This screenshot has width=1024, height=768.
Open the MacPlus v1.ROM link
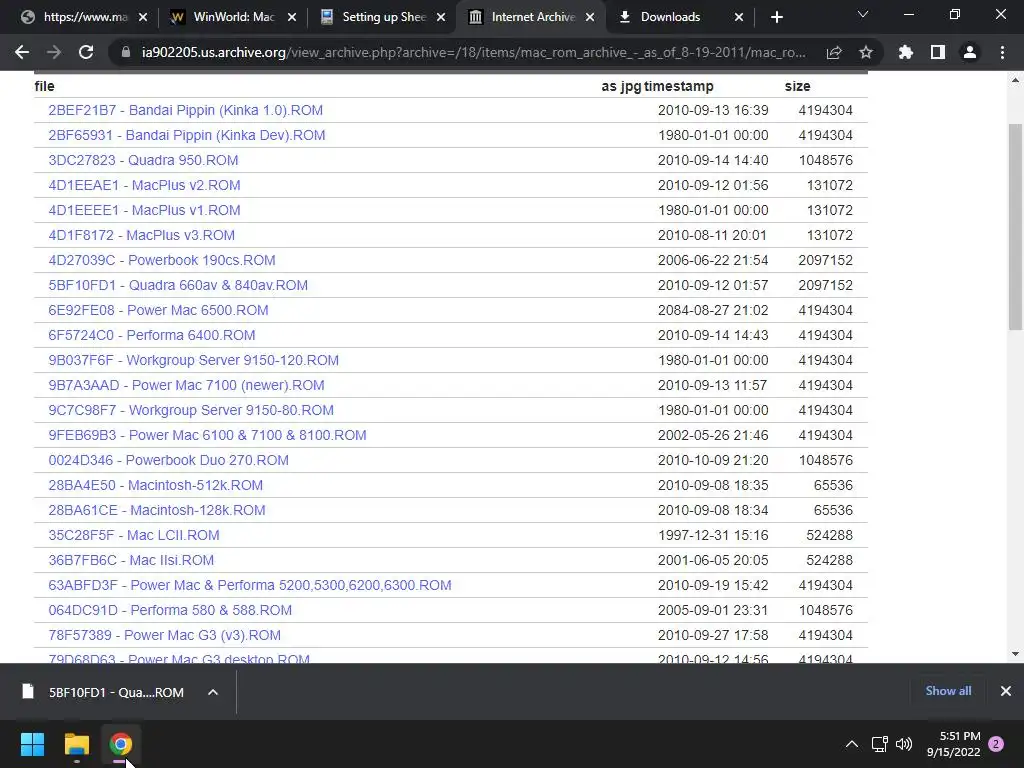[144, 210]
